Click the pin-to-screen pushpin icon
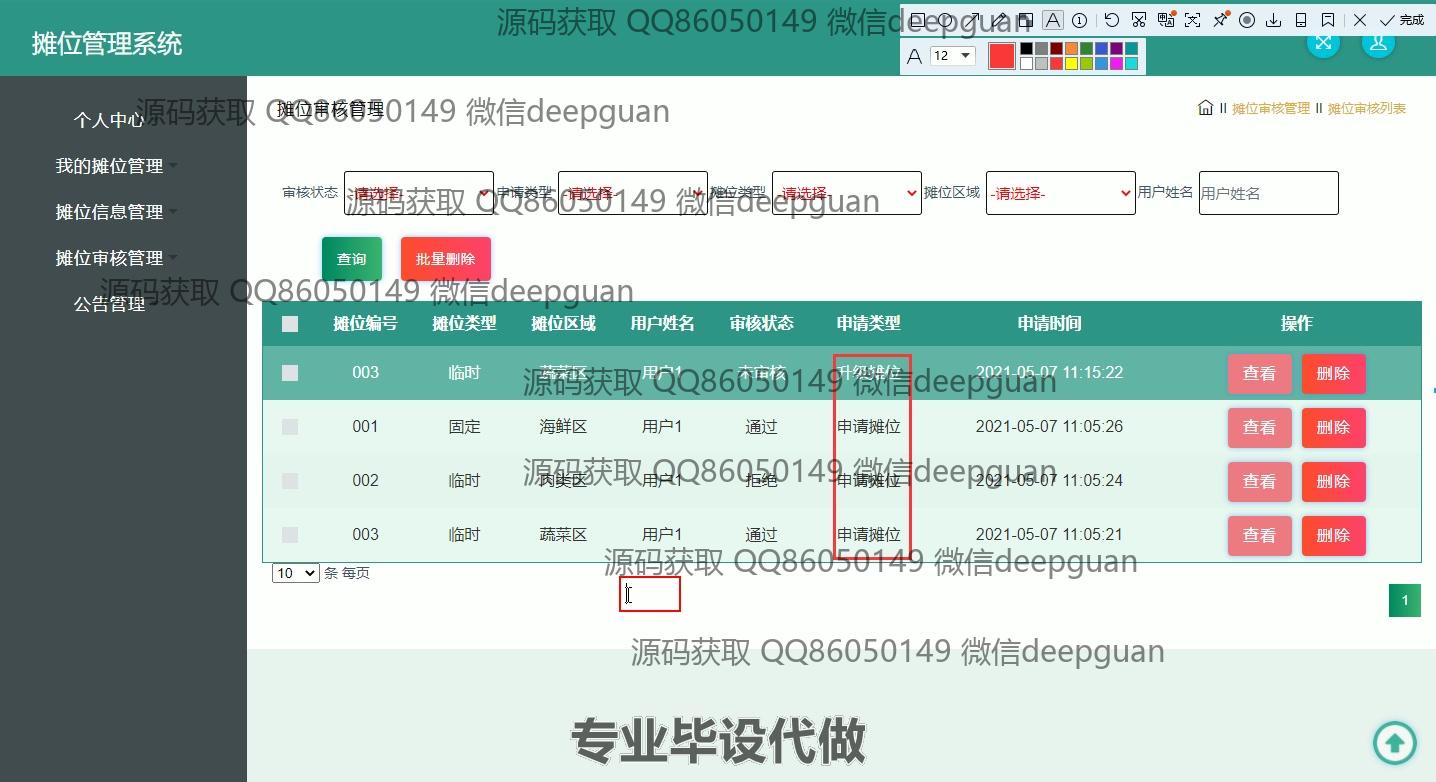The image size is (1436, 782). tap(1220, 20)
